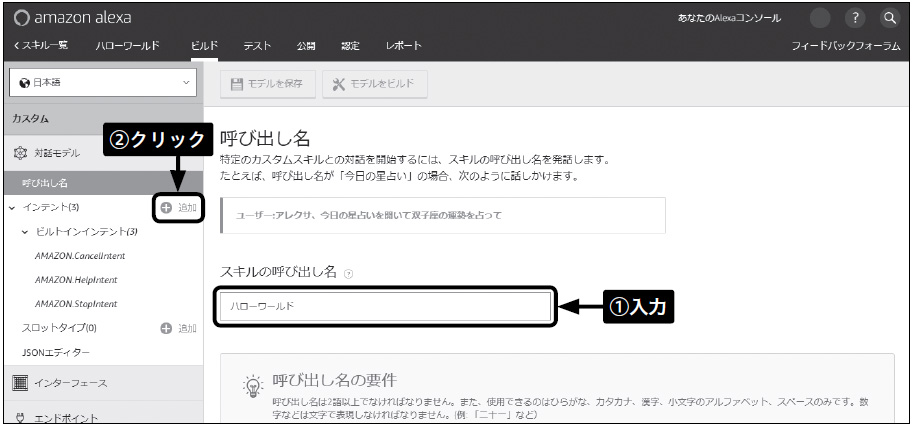The width and height of the screenshot is (912, 427).
Task: Open あなたのAlexaコンソール link
Action: pyautogui.click(x=729, y=18)
